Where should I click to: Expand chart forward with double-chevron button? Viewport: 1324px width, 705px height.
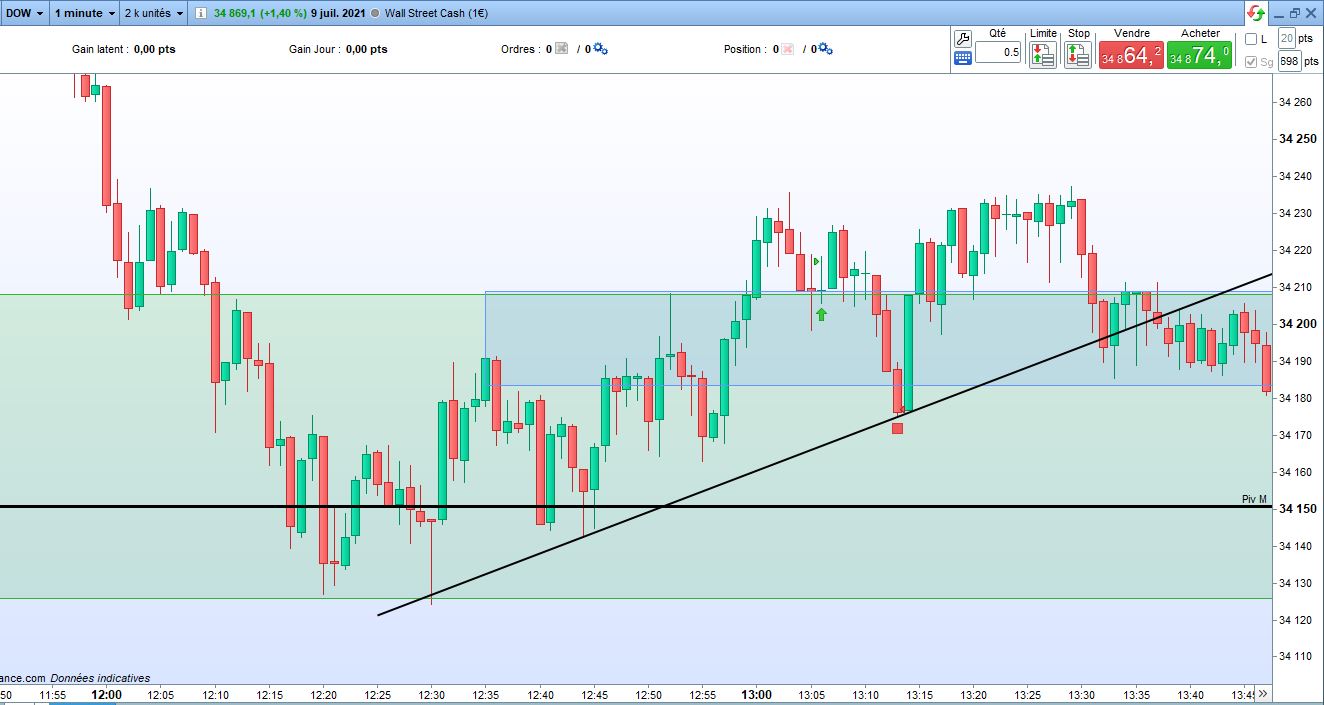point(1262,693)
